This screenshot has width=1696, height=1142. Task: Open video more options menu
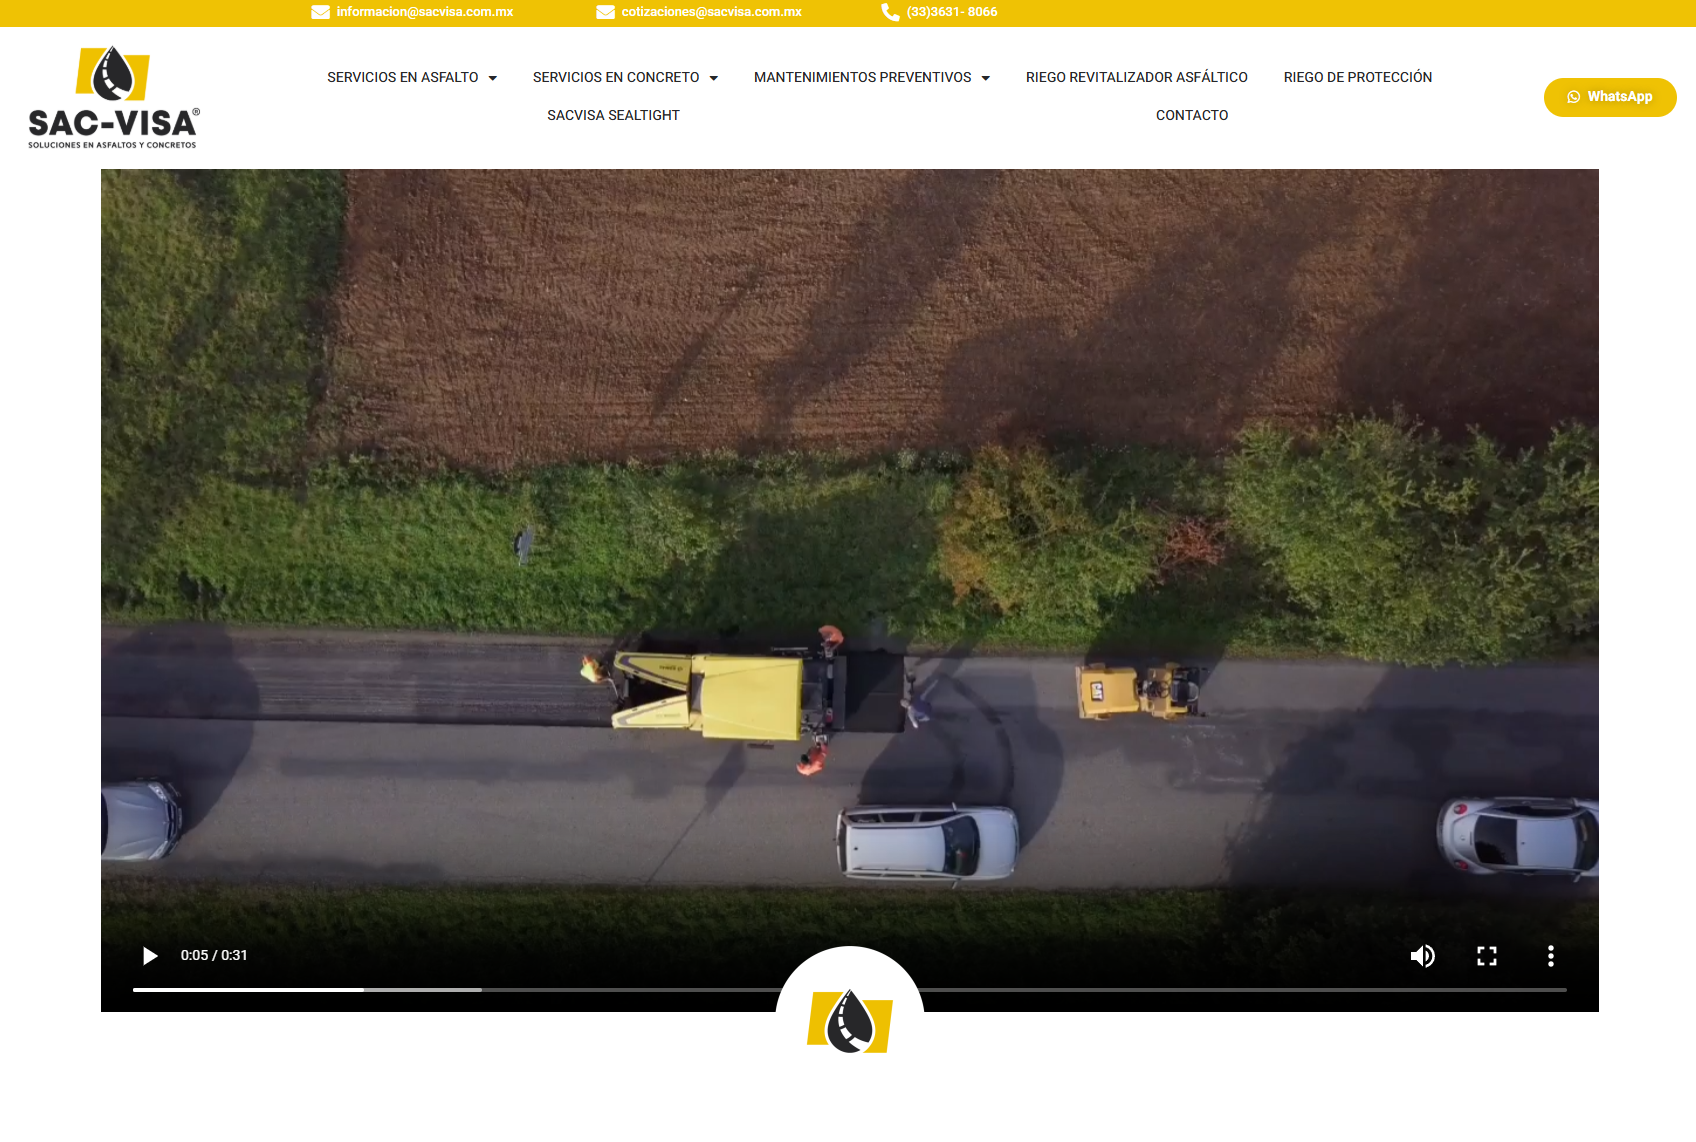point(1550,956)
